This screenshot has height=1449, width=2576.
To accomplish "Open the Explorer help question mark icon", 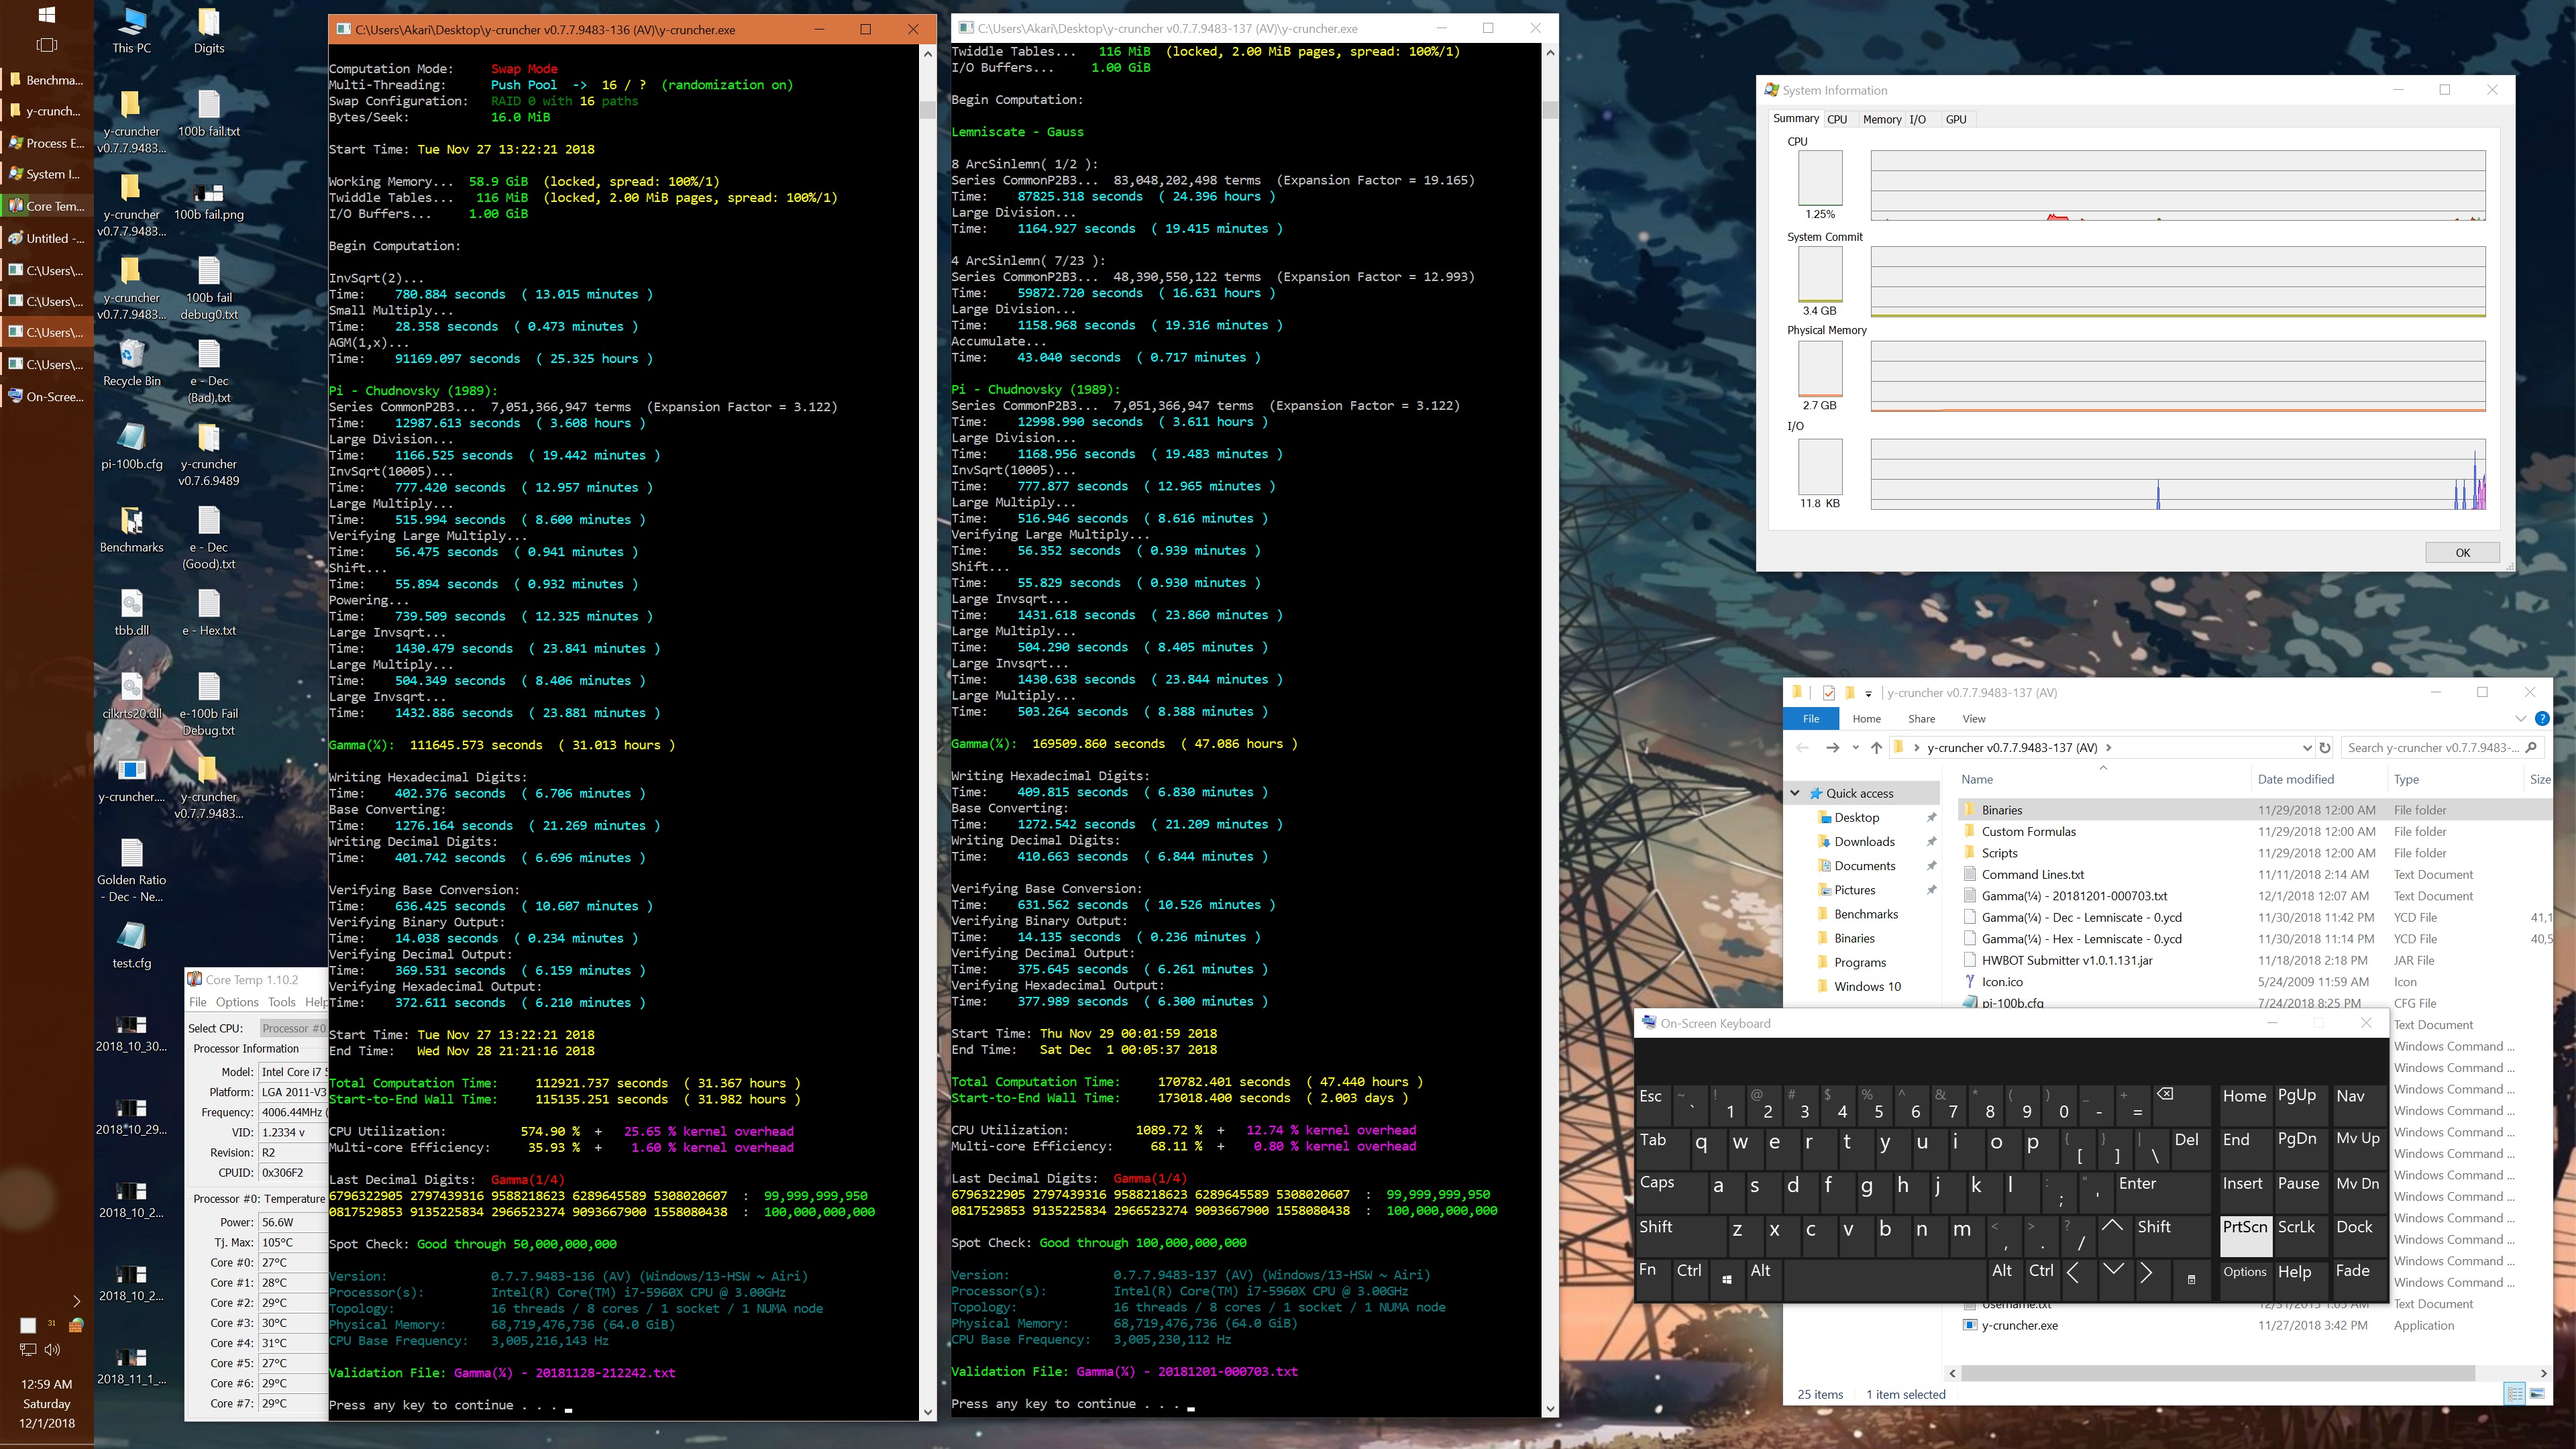I will (x=2542, y=718).
